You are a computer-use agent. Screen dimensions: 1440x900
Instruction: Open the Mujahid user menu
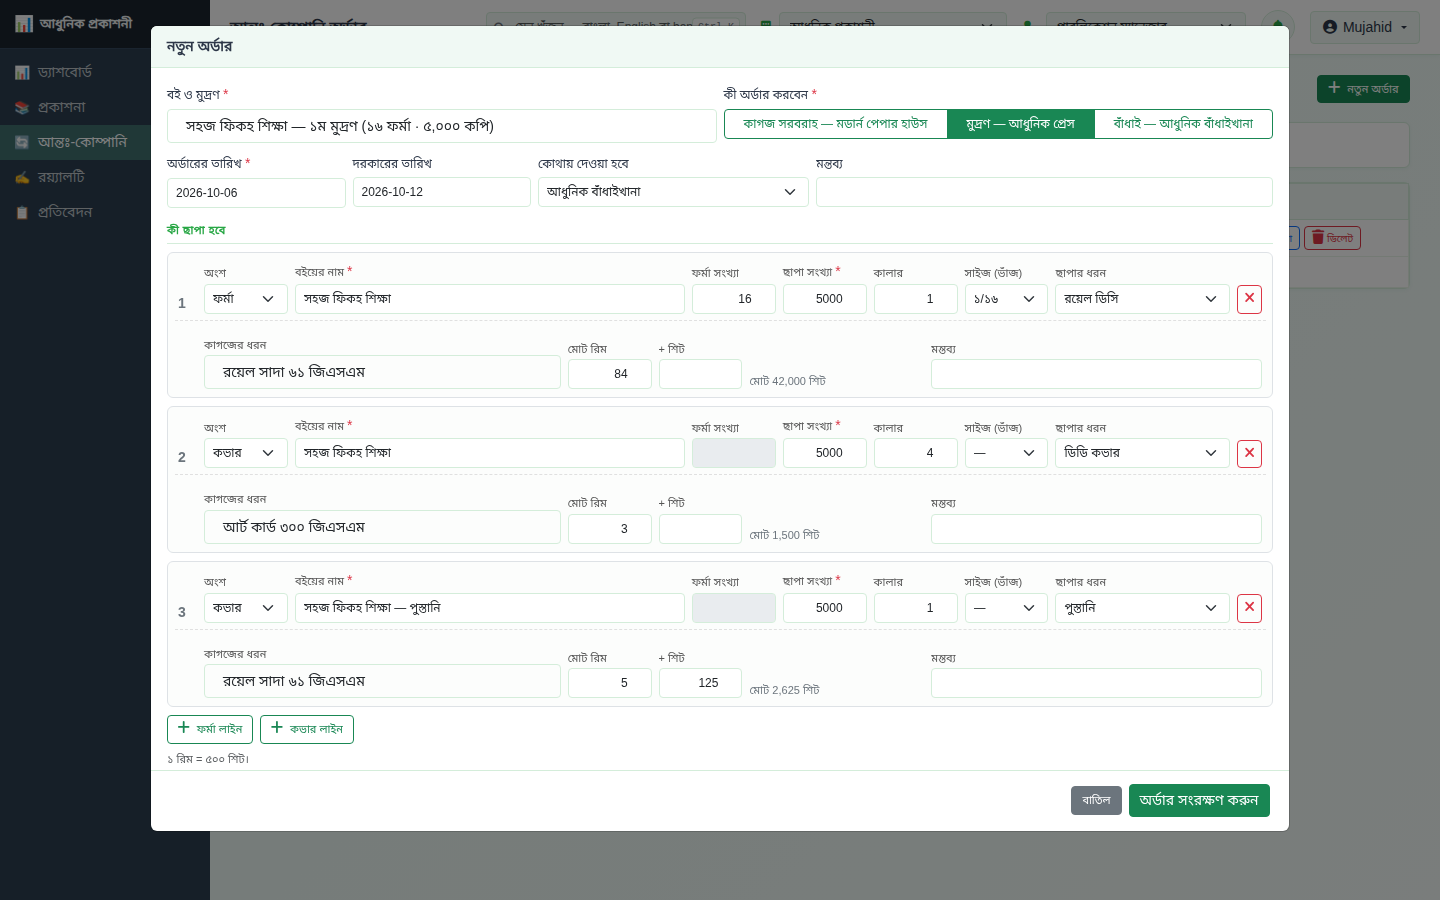pyautogui.click(x=1364, y=27)
